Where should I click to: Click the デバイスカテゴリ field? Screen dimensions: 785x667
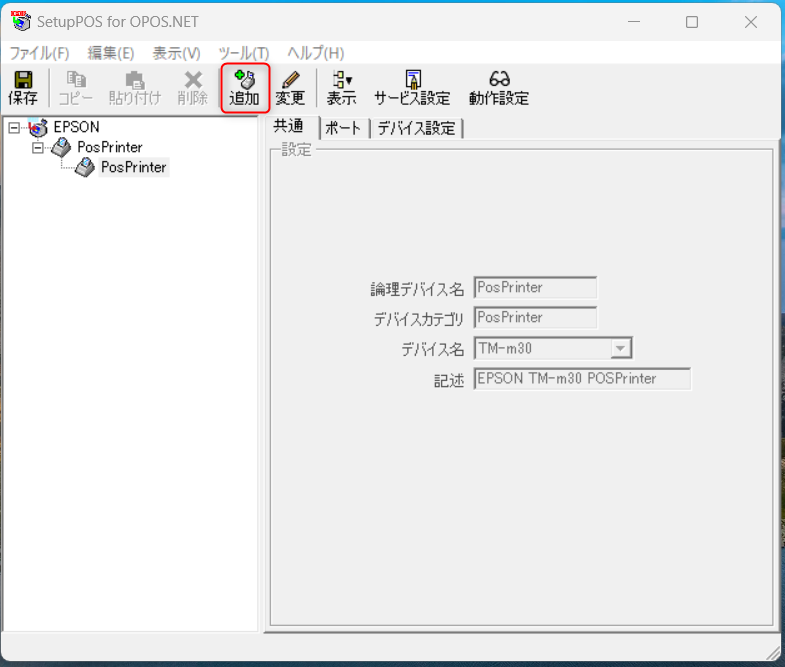pyautogui.click(x=535, y=317)
